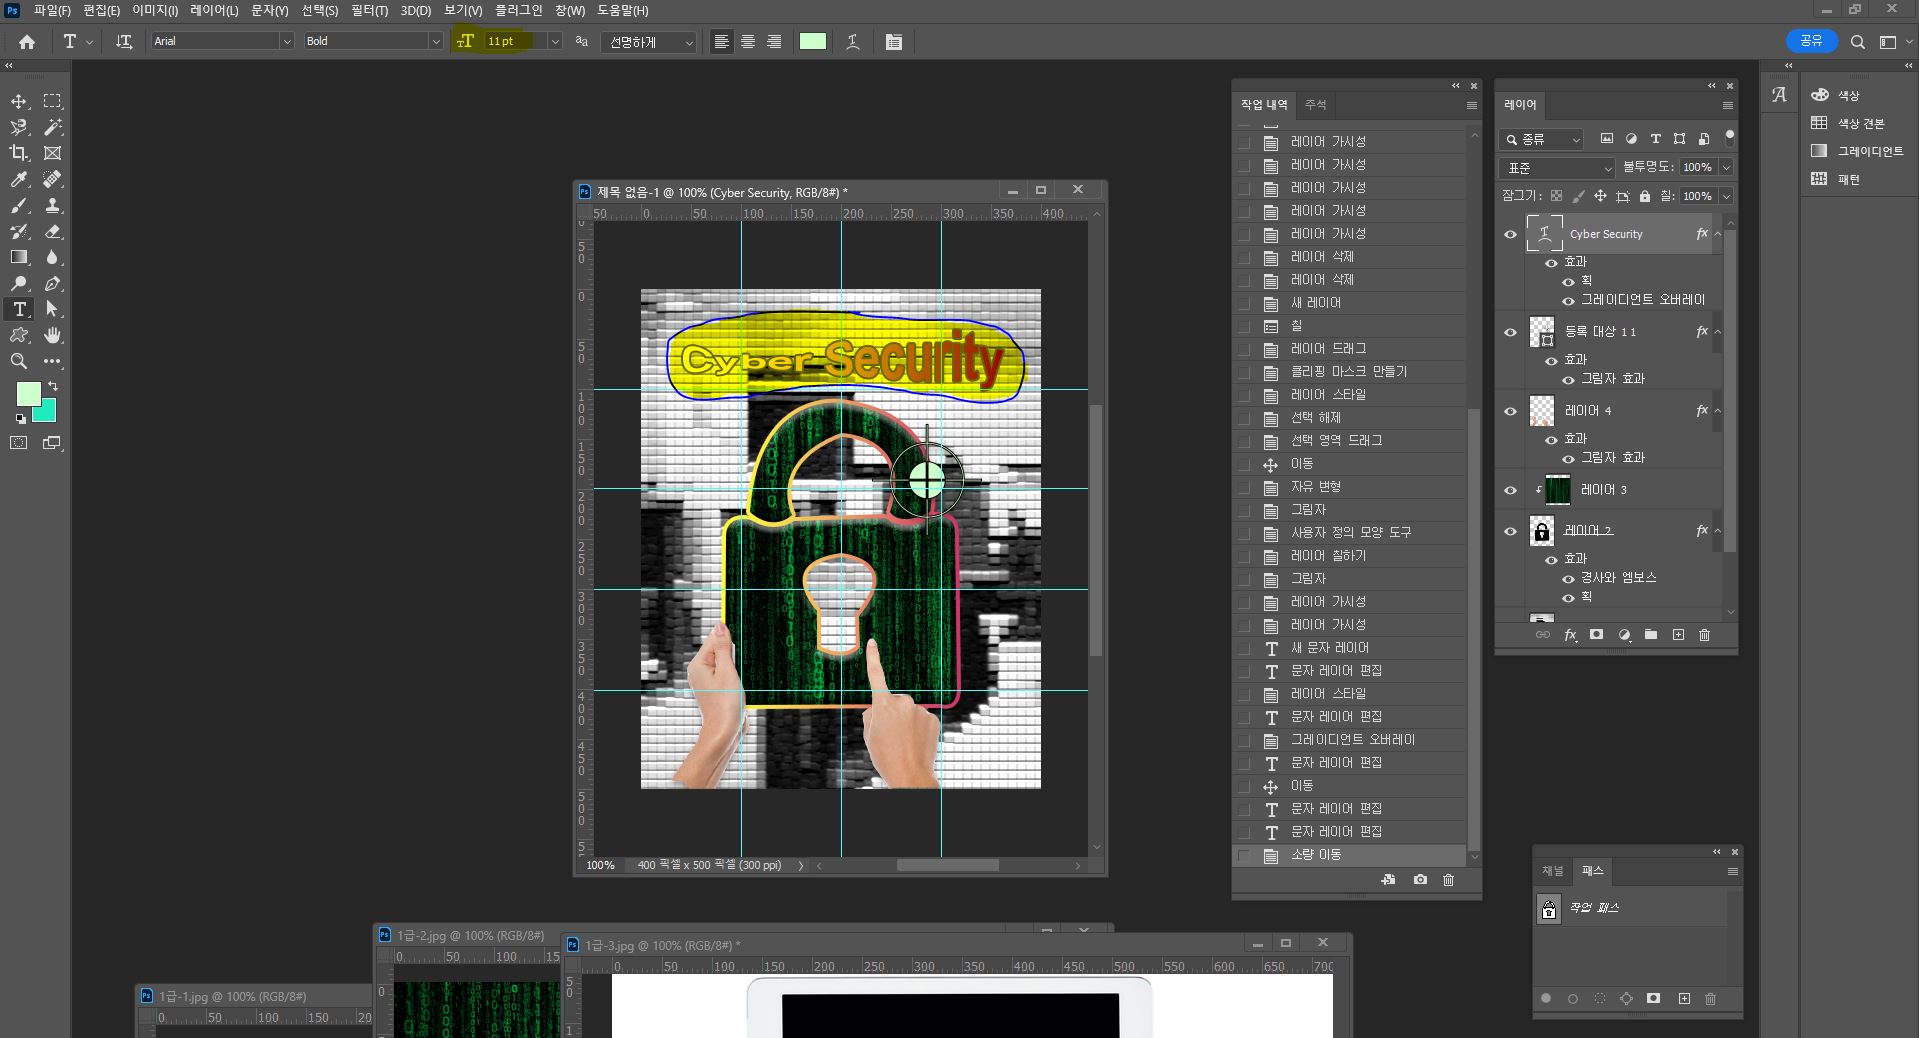The height and width of the screenshot is (1038, 1919).
Task: Toggle visibility of 레이어 4
Action: pyautogui.click(x=1510, y=411)
